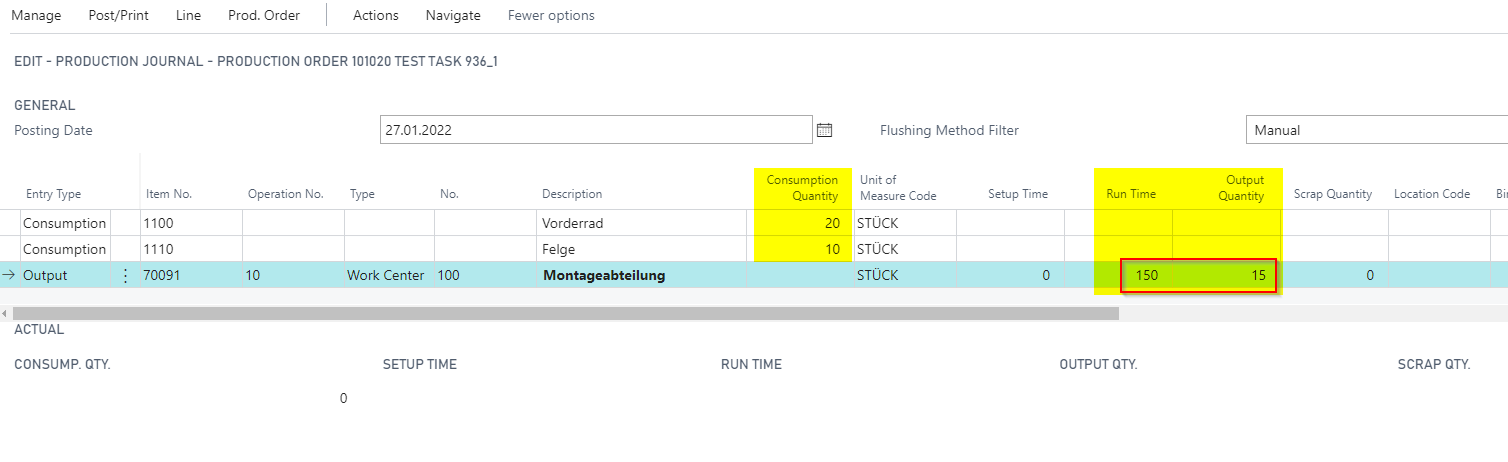Click Consumption Quantity 20 for Vorderrad
1508x462 pixels.
801,223
